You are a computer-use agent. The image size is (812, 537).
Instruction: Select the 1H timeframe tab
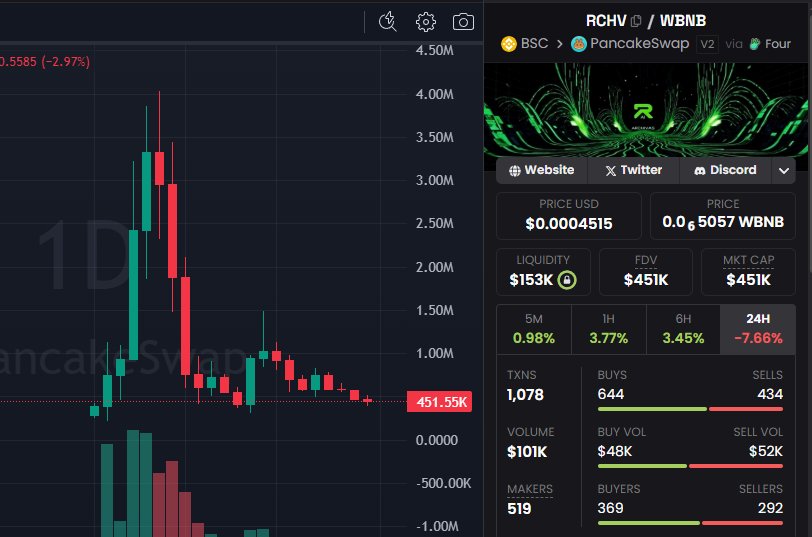click(x=608, y=329)
